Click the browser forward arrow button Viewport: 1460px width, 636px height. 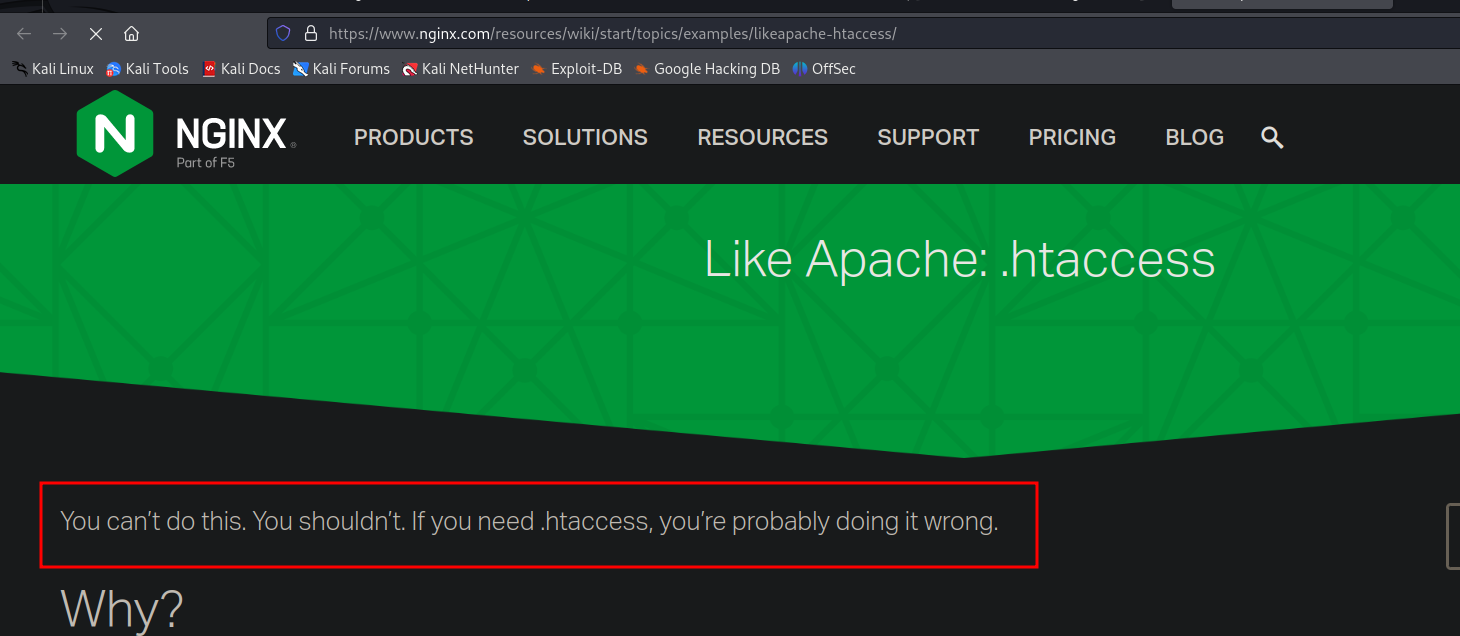pos(60,34)
